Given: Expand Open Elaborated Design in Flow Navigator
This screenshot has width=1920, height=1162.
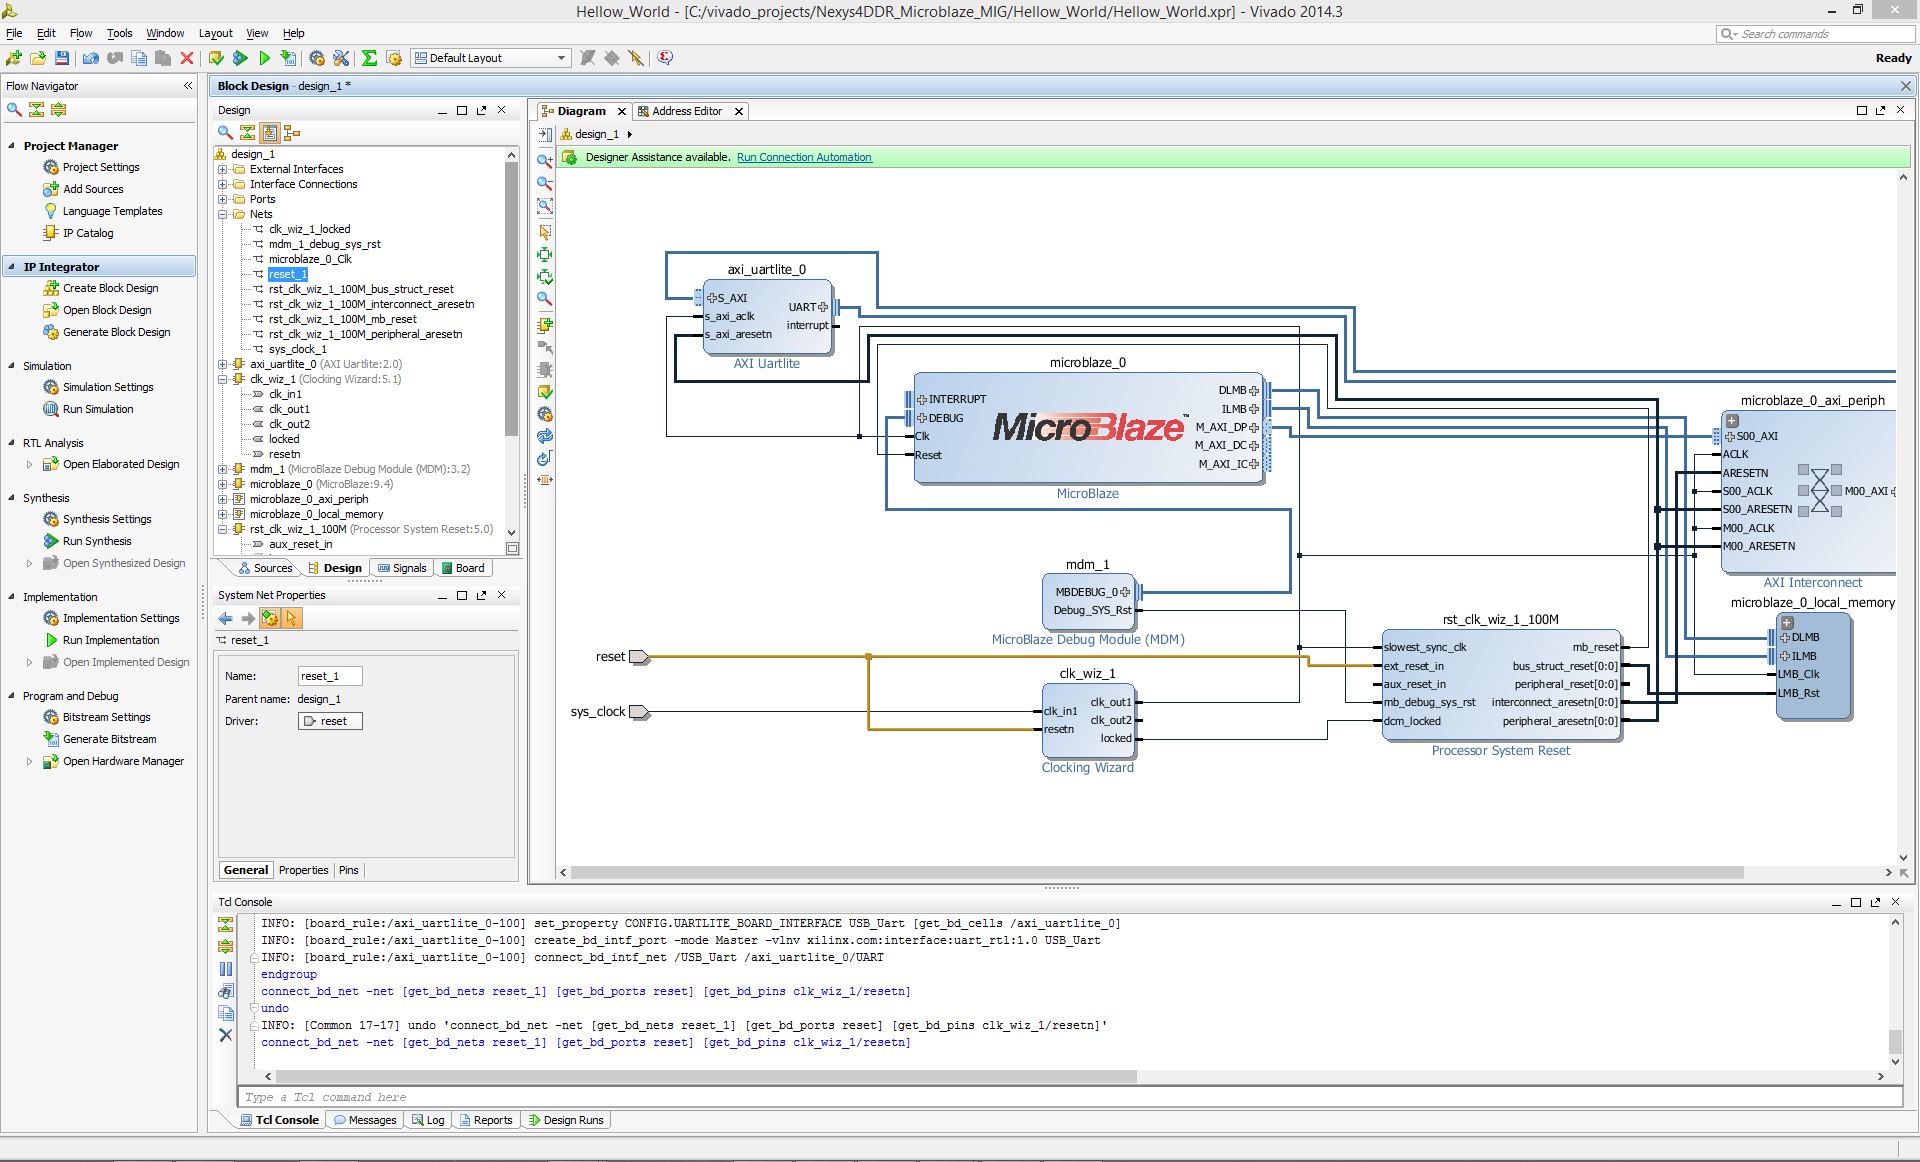Looking at the screenshot, I should coord(29,464).
